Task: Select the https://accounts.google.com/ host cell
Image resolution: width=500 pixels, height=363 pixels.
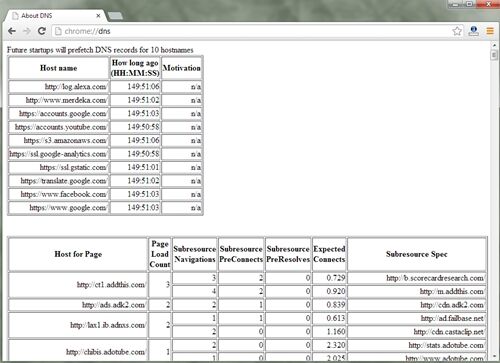Action: [x=59, y=114]
